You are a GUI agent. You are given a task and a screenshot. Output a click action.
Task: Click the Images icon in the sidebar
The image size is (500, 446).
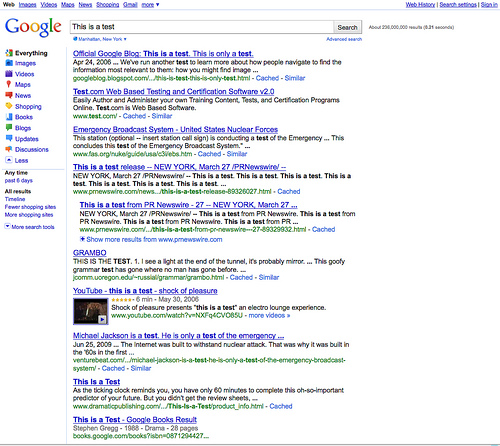[x=9, y=63]
